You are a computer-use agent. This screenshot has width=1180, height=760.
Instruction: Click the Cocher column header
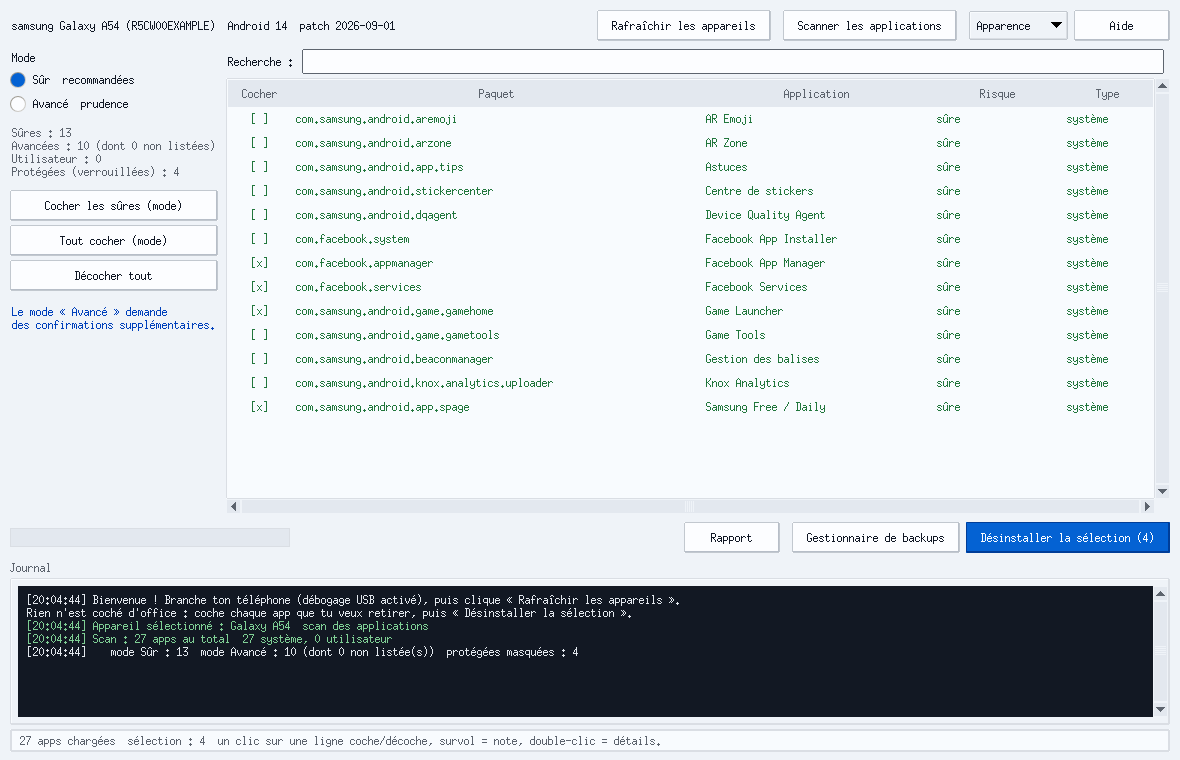pyautogui.click(x=259, y=94)
